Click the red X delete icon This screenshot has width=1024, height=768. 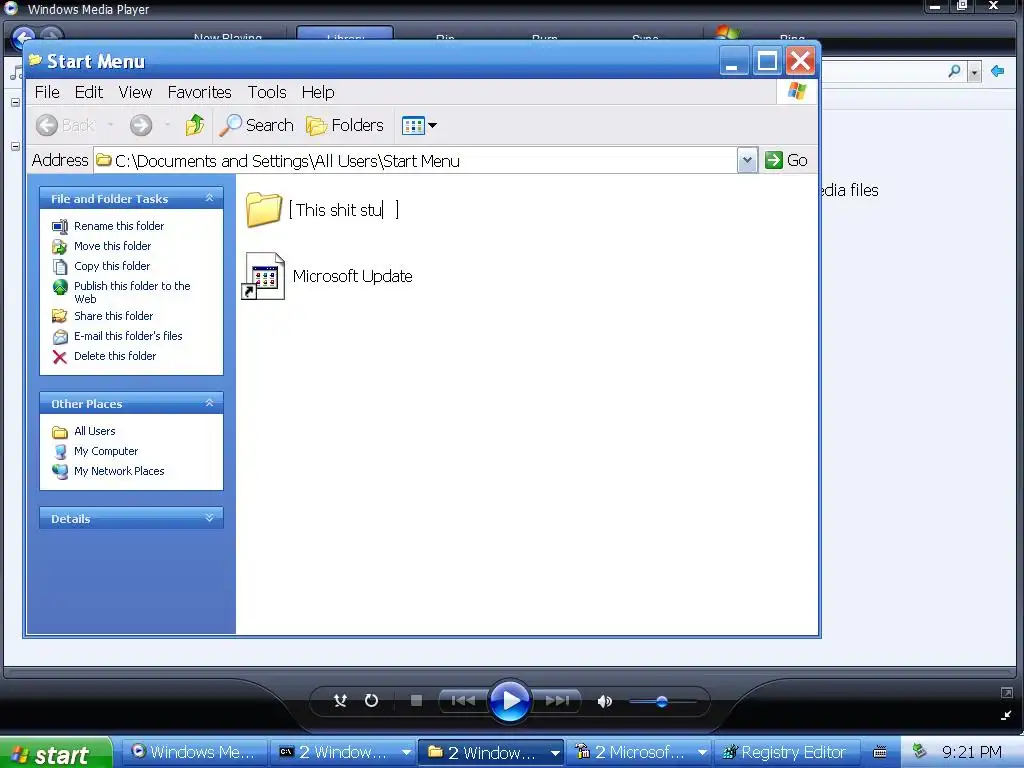(60, 357)
